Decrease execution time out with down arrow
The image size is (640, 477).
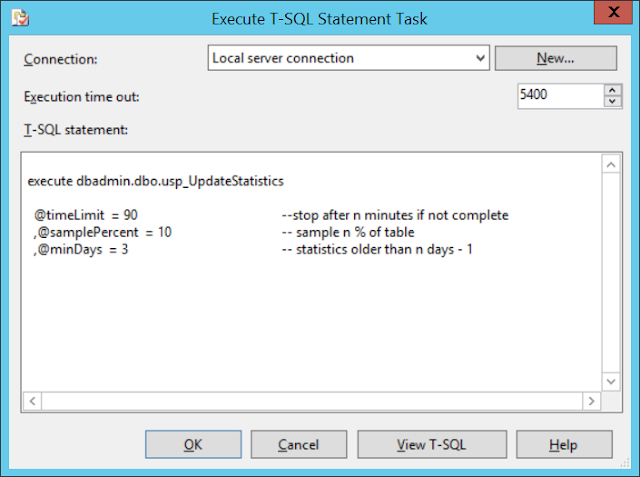pos(612,102)
